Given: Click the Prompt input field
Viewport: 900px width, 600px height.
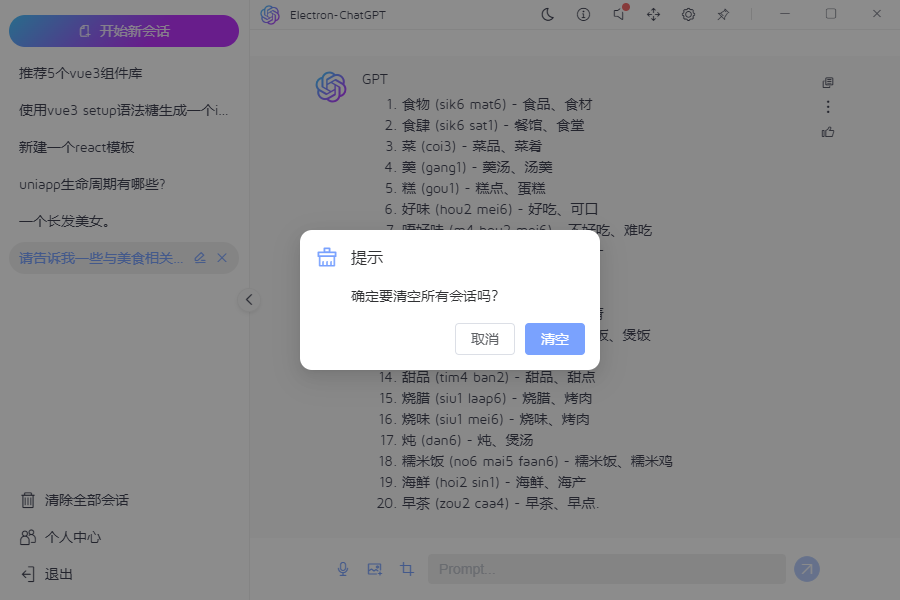Looking at the screenshot, I should click(607, 569).
